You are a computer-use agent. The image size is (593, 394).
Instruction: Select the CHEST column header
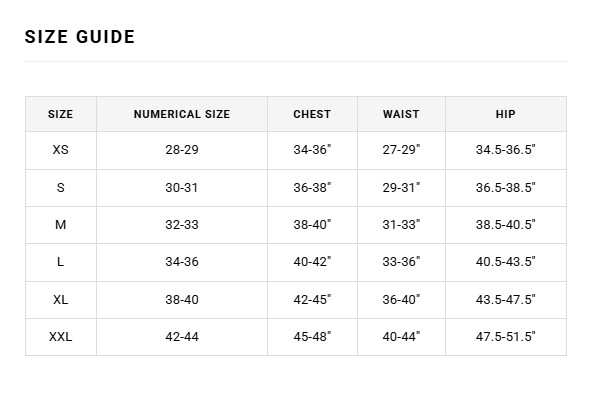[312, 114]
